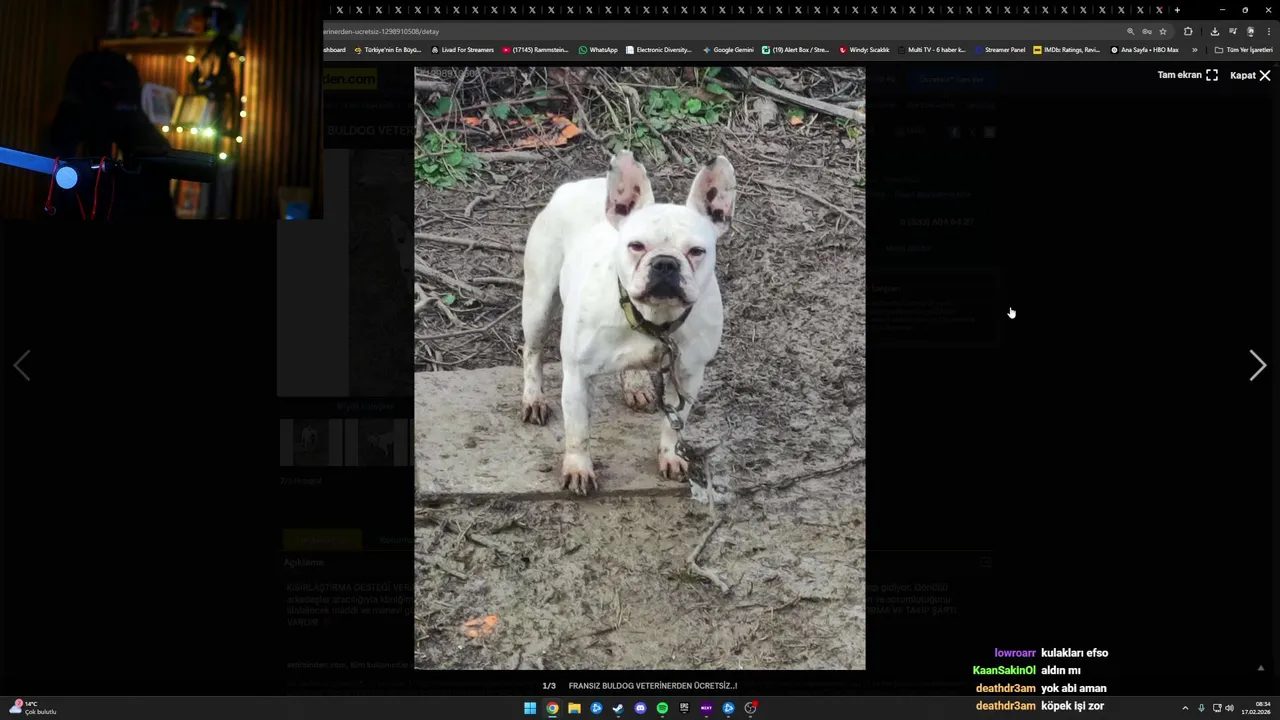Image resolution: width=1280 pixels, height=720 pixels.
Task: Show hidden system tray icons
Action: pyautogui.click(x=1185, y=708)
